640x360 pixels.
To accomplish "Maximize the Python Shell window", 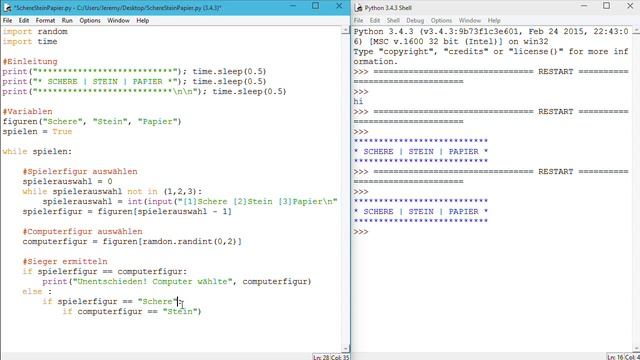I will pyautogui.click(x=607, y=6).
